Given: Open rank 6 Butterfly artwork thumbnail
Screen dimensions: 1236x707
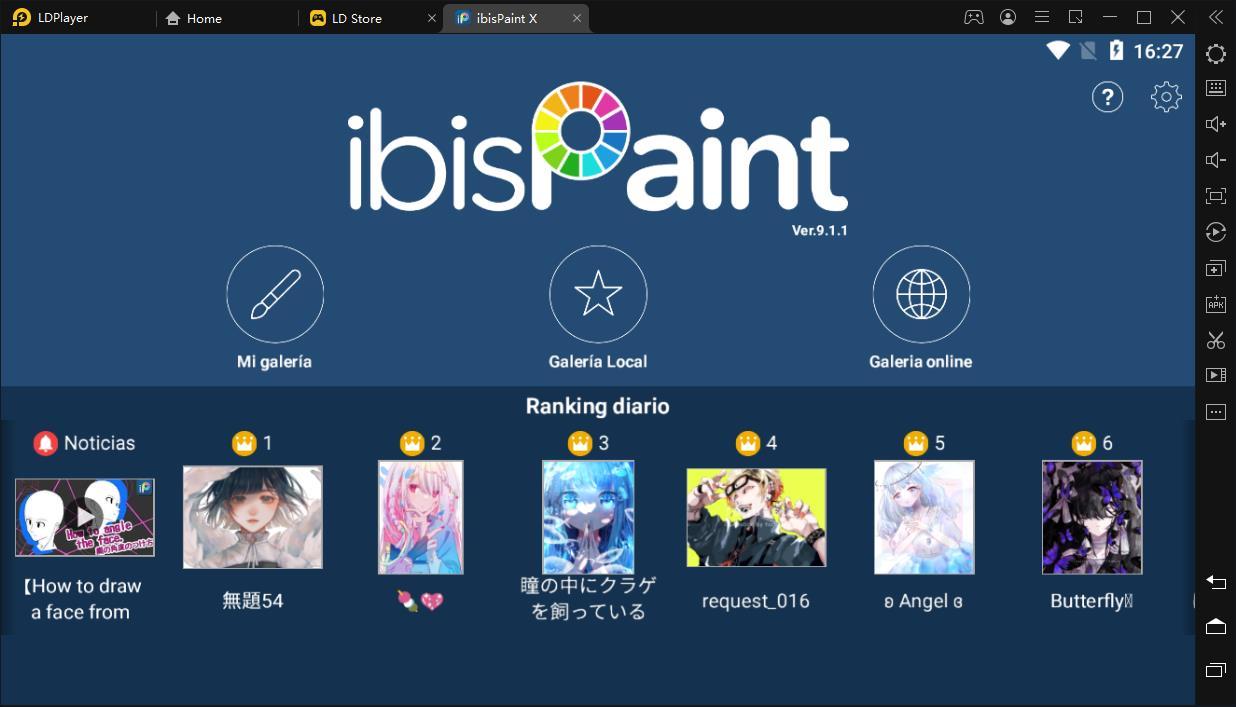Looking at the screenshot, I should (x=1092, y=517).
